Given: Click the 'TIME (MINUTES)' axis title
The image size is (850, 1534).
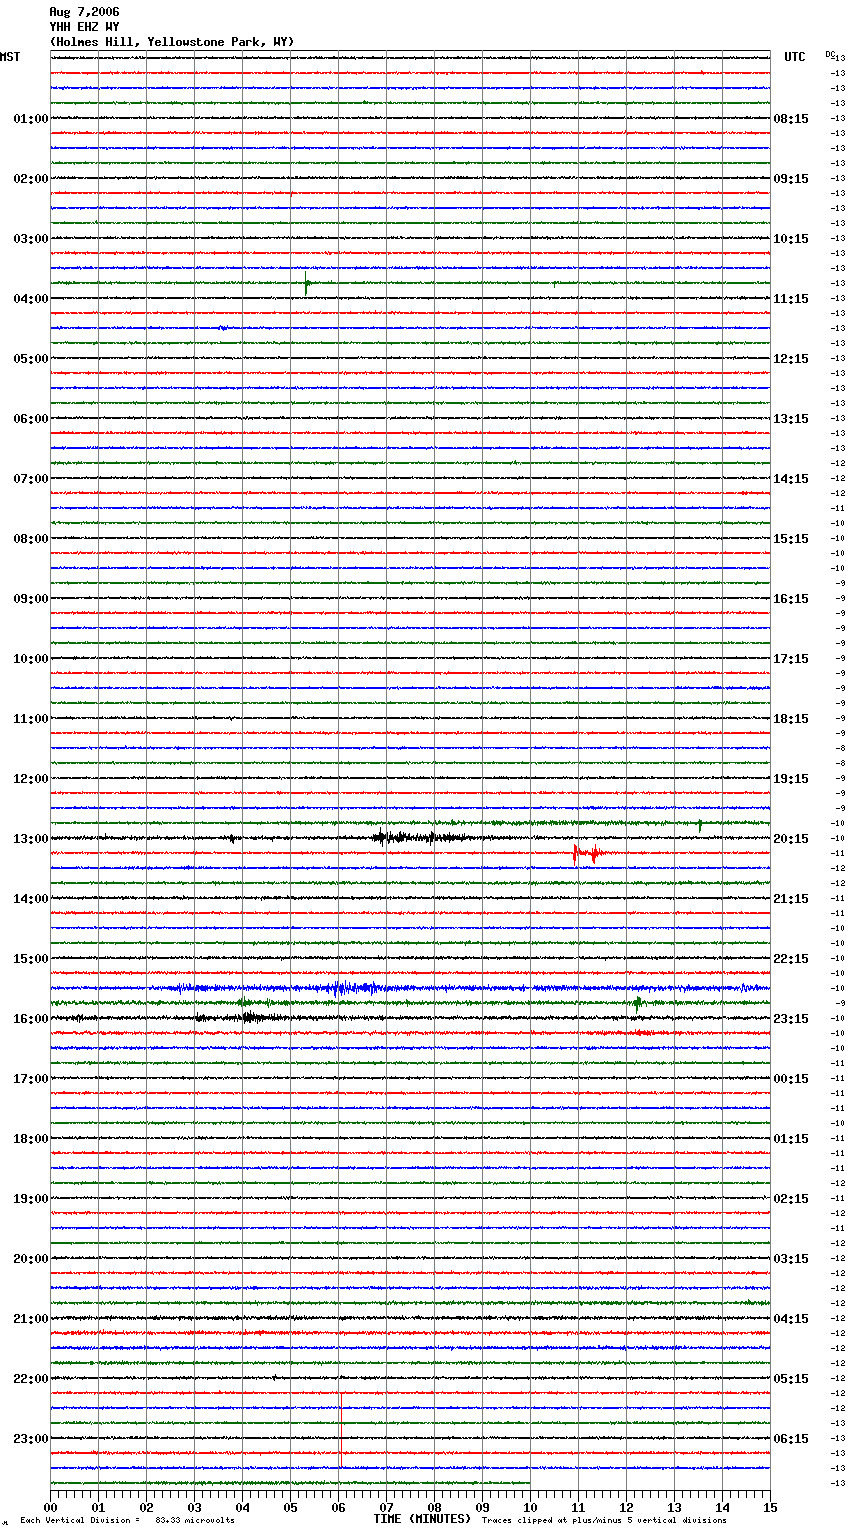Looking at the screenshot, I should pos(422,1519).
